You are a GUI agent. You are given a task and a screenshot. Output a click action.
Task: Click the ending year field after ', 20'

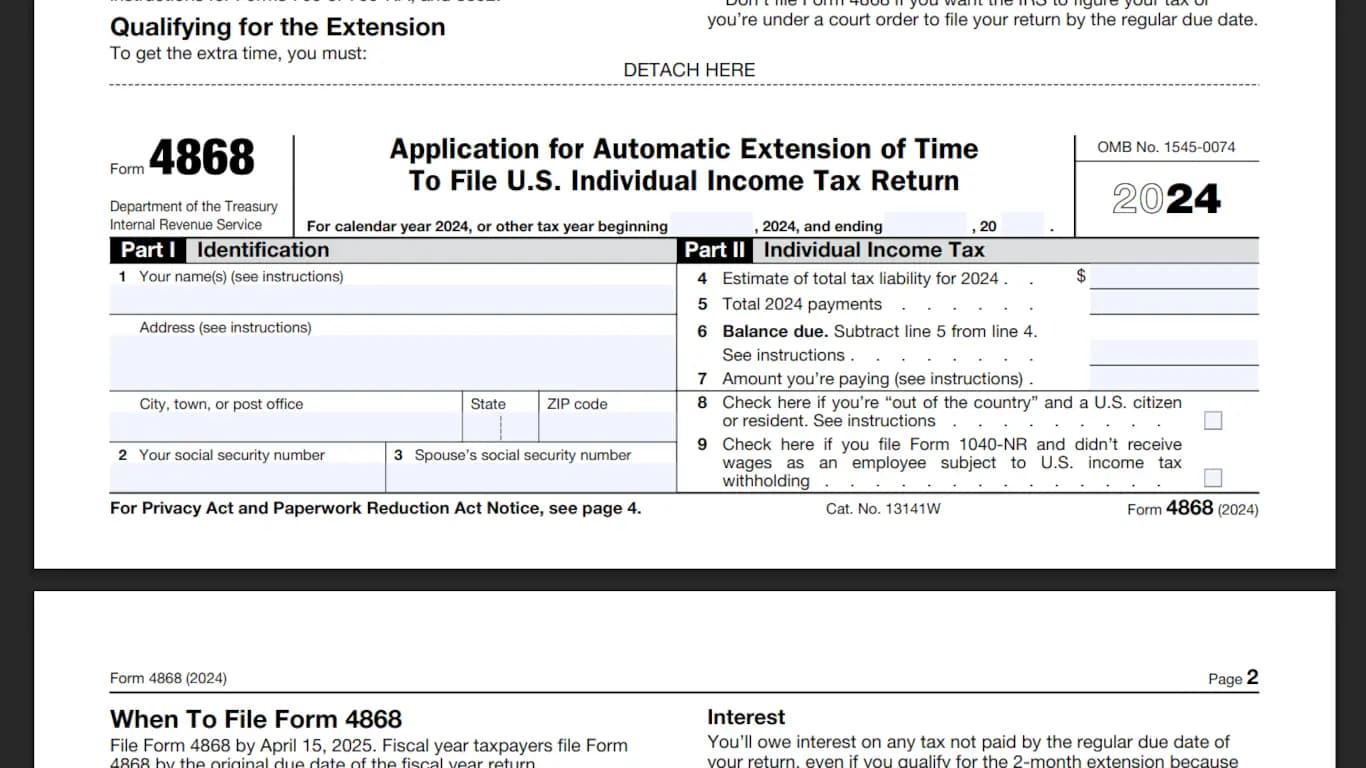(x=1022, y=225)
